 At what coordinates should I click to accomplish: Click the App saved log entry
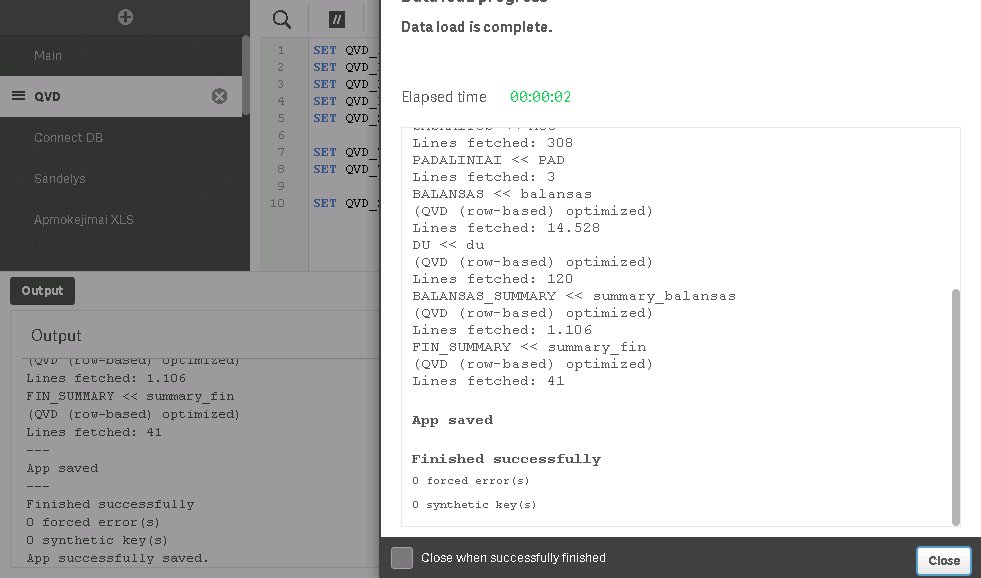pyautogui.click(x=452, y=420)
